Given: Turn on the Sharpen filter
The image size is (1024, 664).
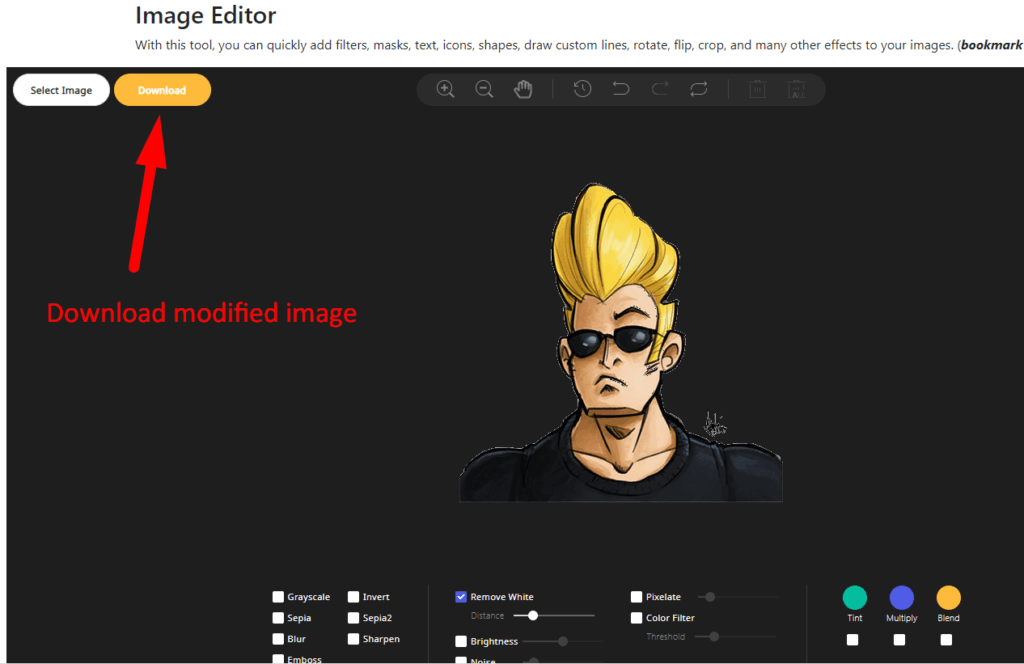Looking at the screenshot, I should pos(353,639).
